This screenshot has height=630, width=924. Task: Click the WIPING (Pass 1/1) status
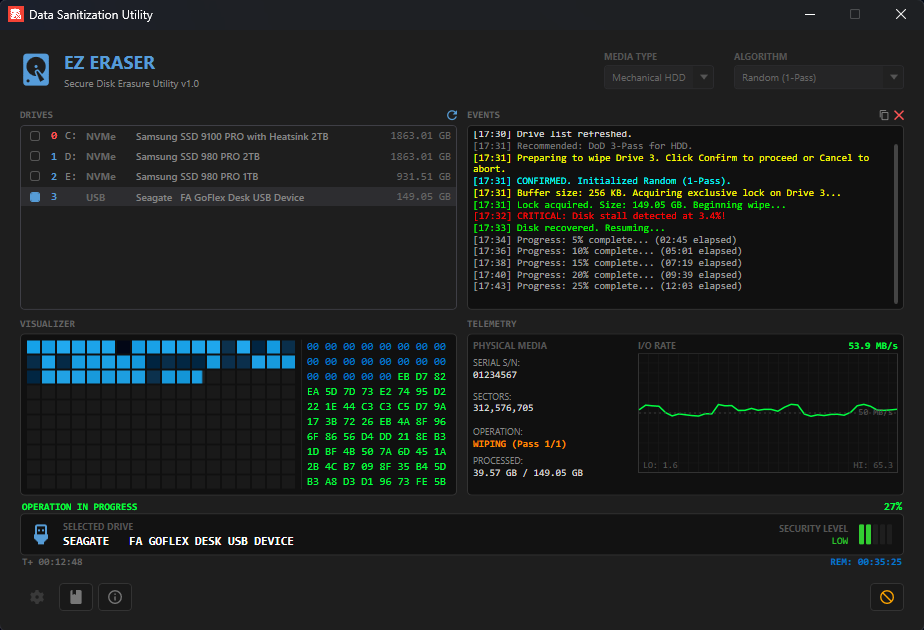click(x=519, y=444)
